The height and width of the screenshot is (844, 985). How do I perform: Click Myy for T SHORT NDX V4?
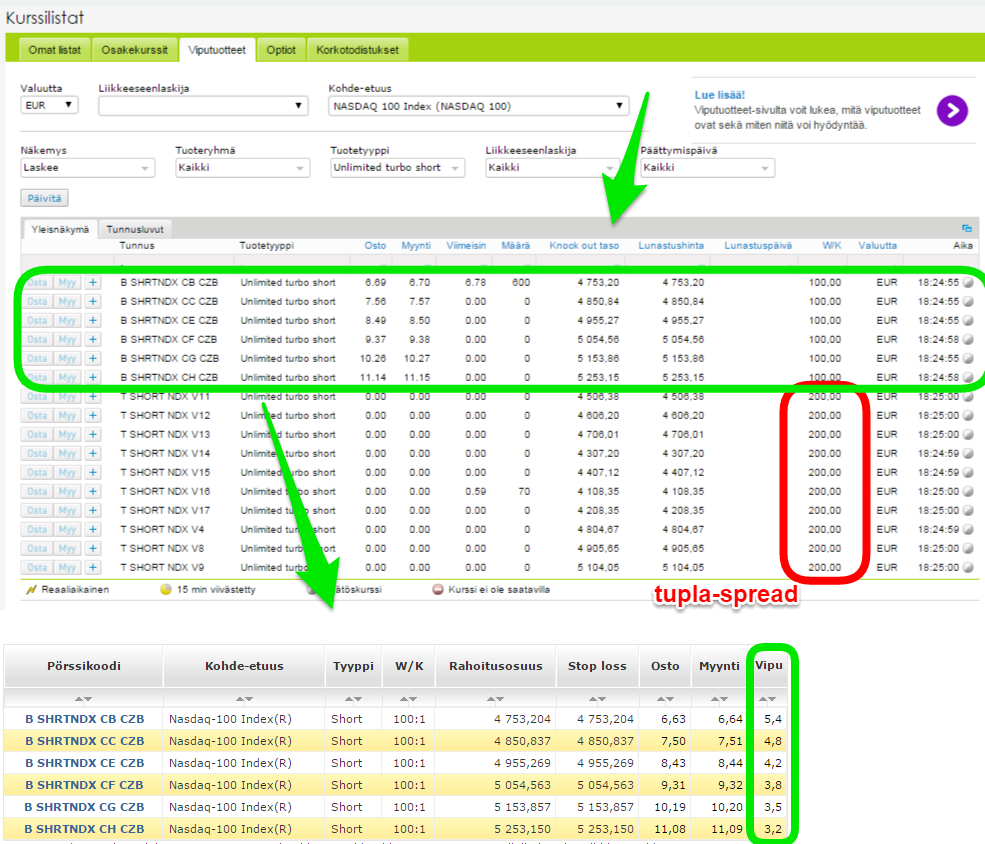click(x=67, y=529)
